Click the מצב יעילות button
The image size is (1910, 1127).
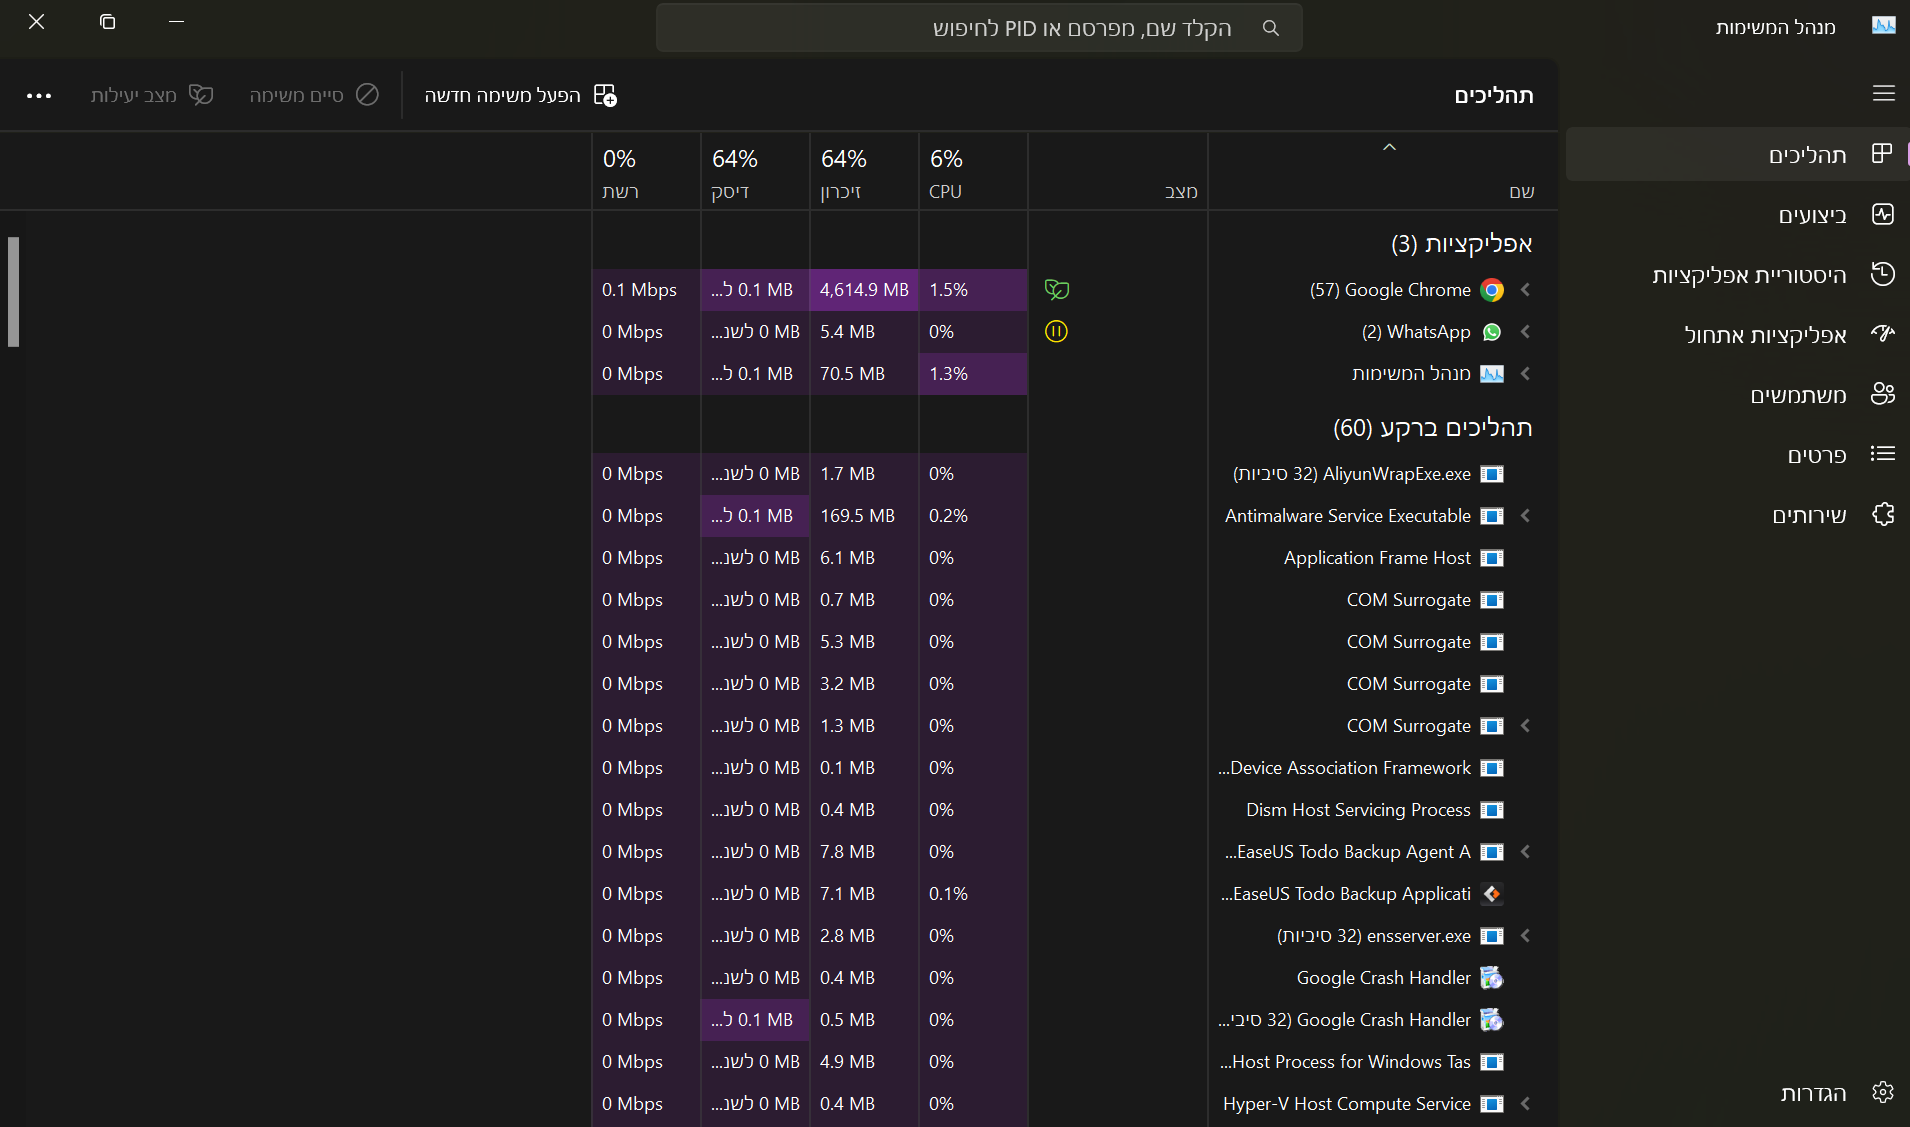[x=152, y=95]
